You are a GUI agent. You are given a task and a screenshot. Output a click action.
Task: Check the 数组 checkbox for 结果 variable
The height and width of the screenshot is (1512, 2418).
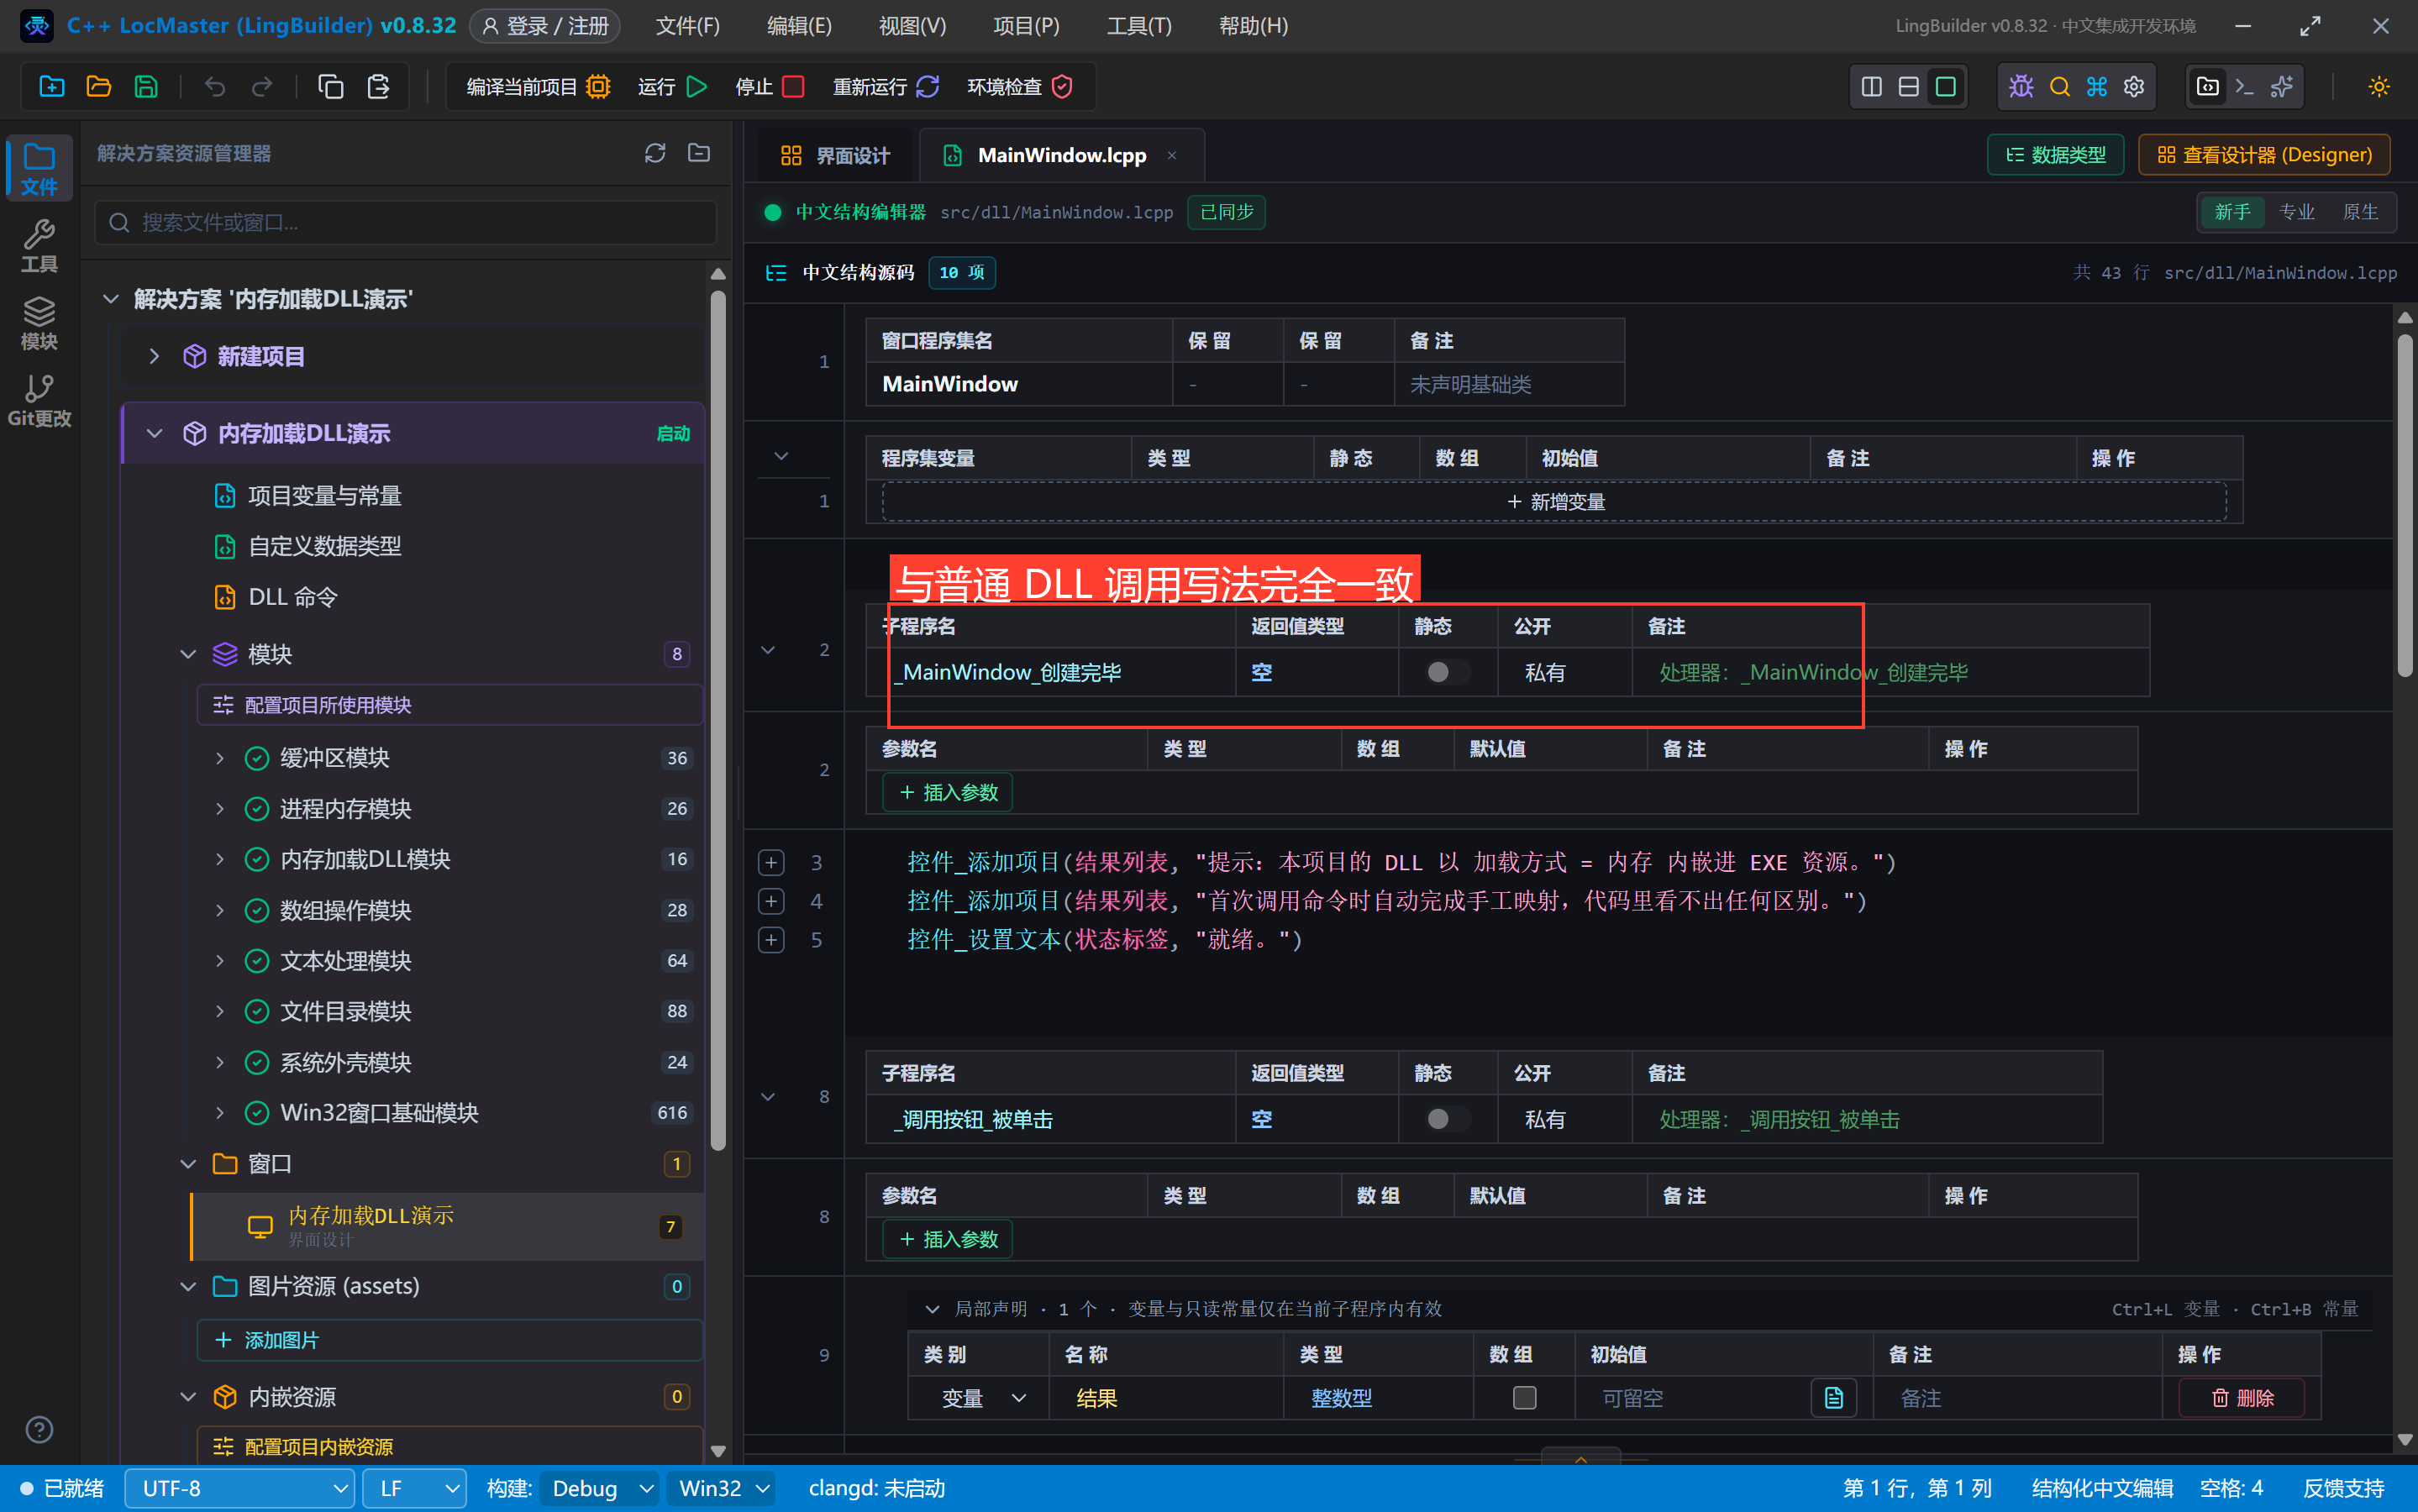coord(1524,1397)
